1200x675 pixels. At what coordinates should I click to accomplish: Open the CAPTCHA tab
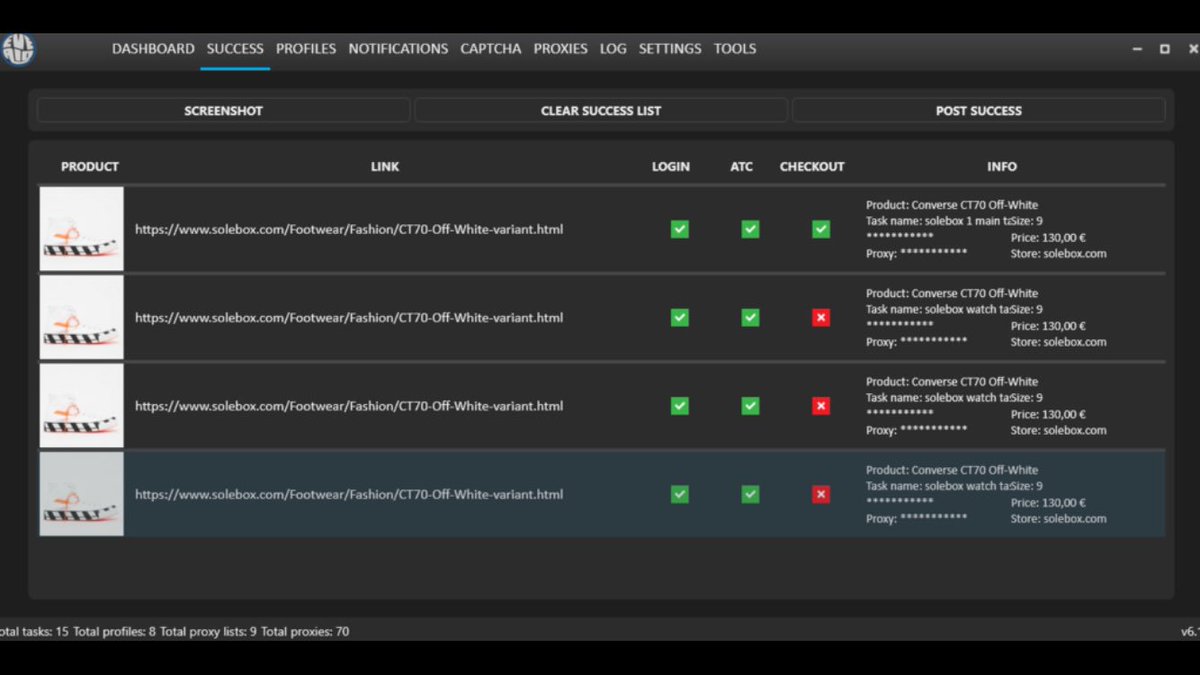[x=491, y=49]
